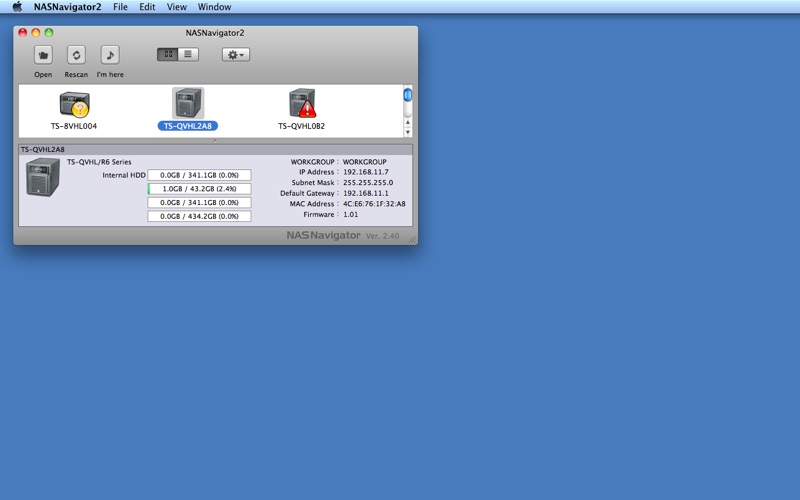
Task: Select the TS-QVHL2A8 device icon
Action: (x=188, y=103)
